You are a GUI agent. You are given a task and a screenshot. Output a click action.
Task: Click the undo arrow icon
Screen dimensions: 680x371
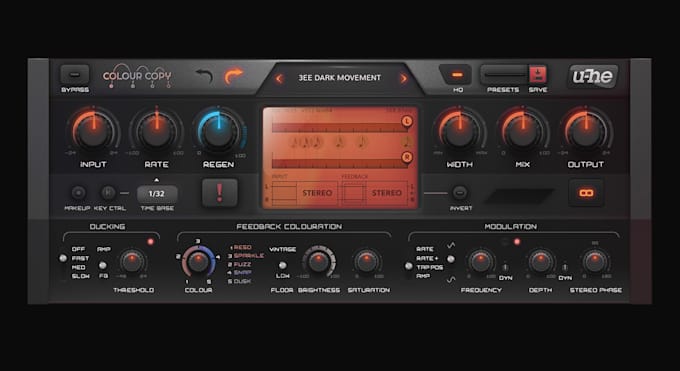coord(204,76)
